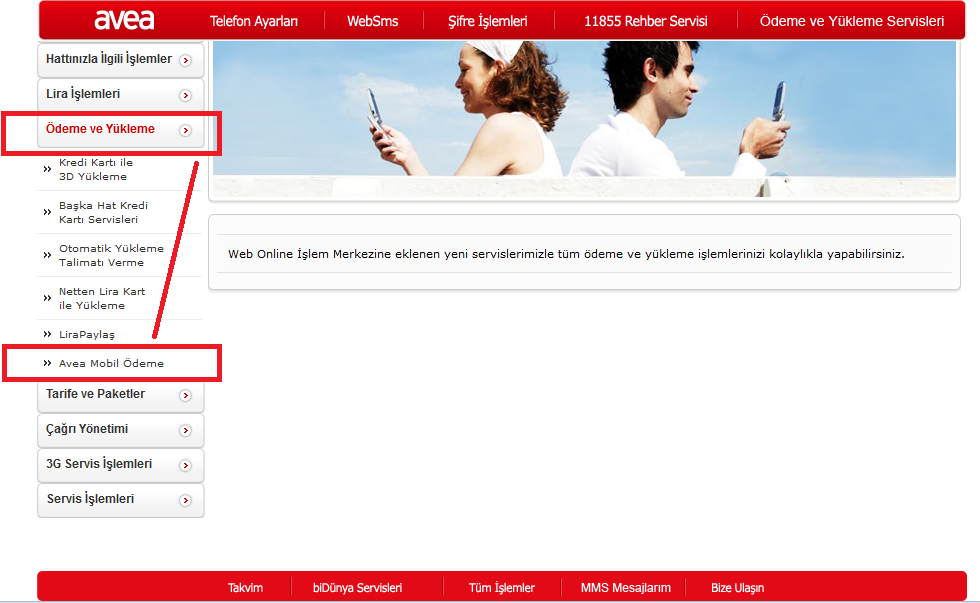This screenshot has height=603, width=980.
Task: Choose Otomatik Yükleme Talimatı Verme
Action: pos(111,256)
